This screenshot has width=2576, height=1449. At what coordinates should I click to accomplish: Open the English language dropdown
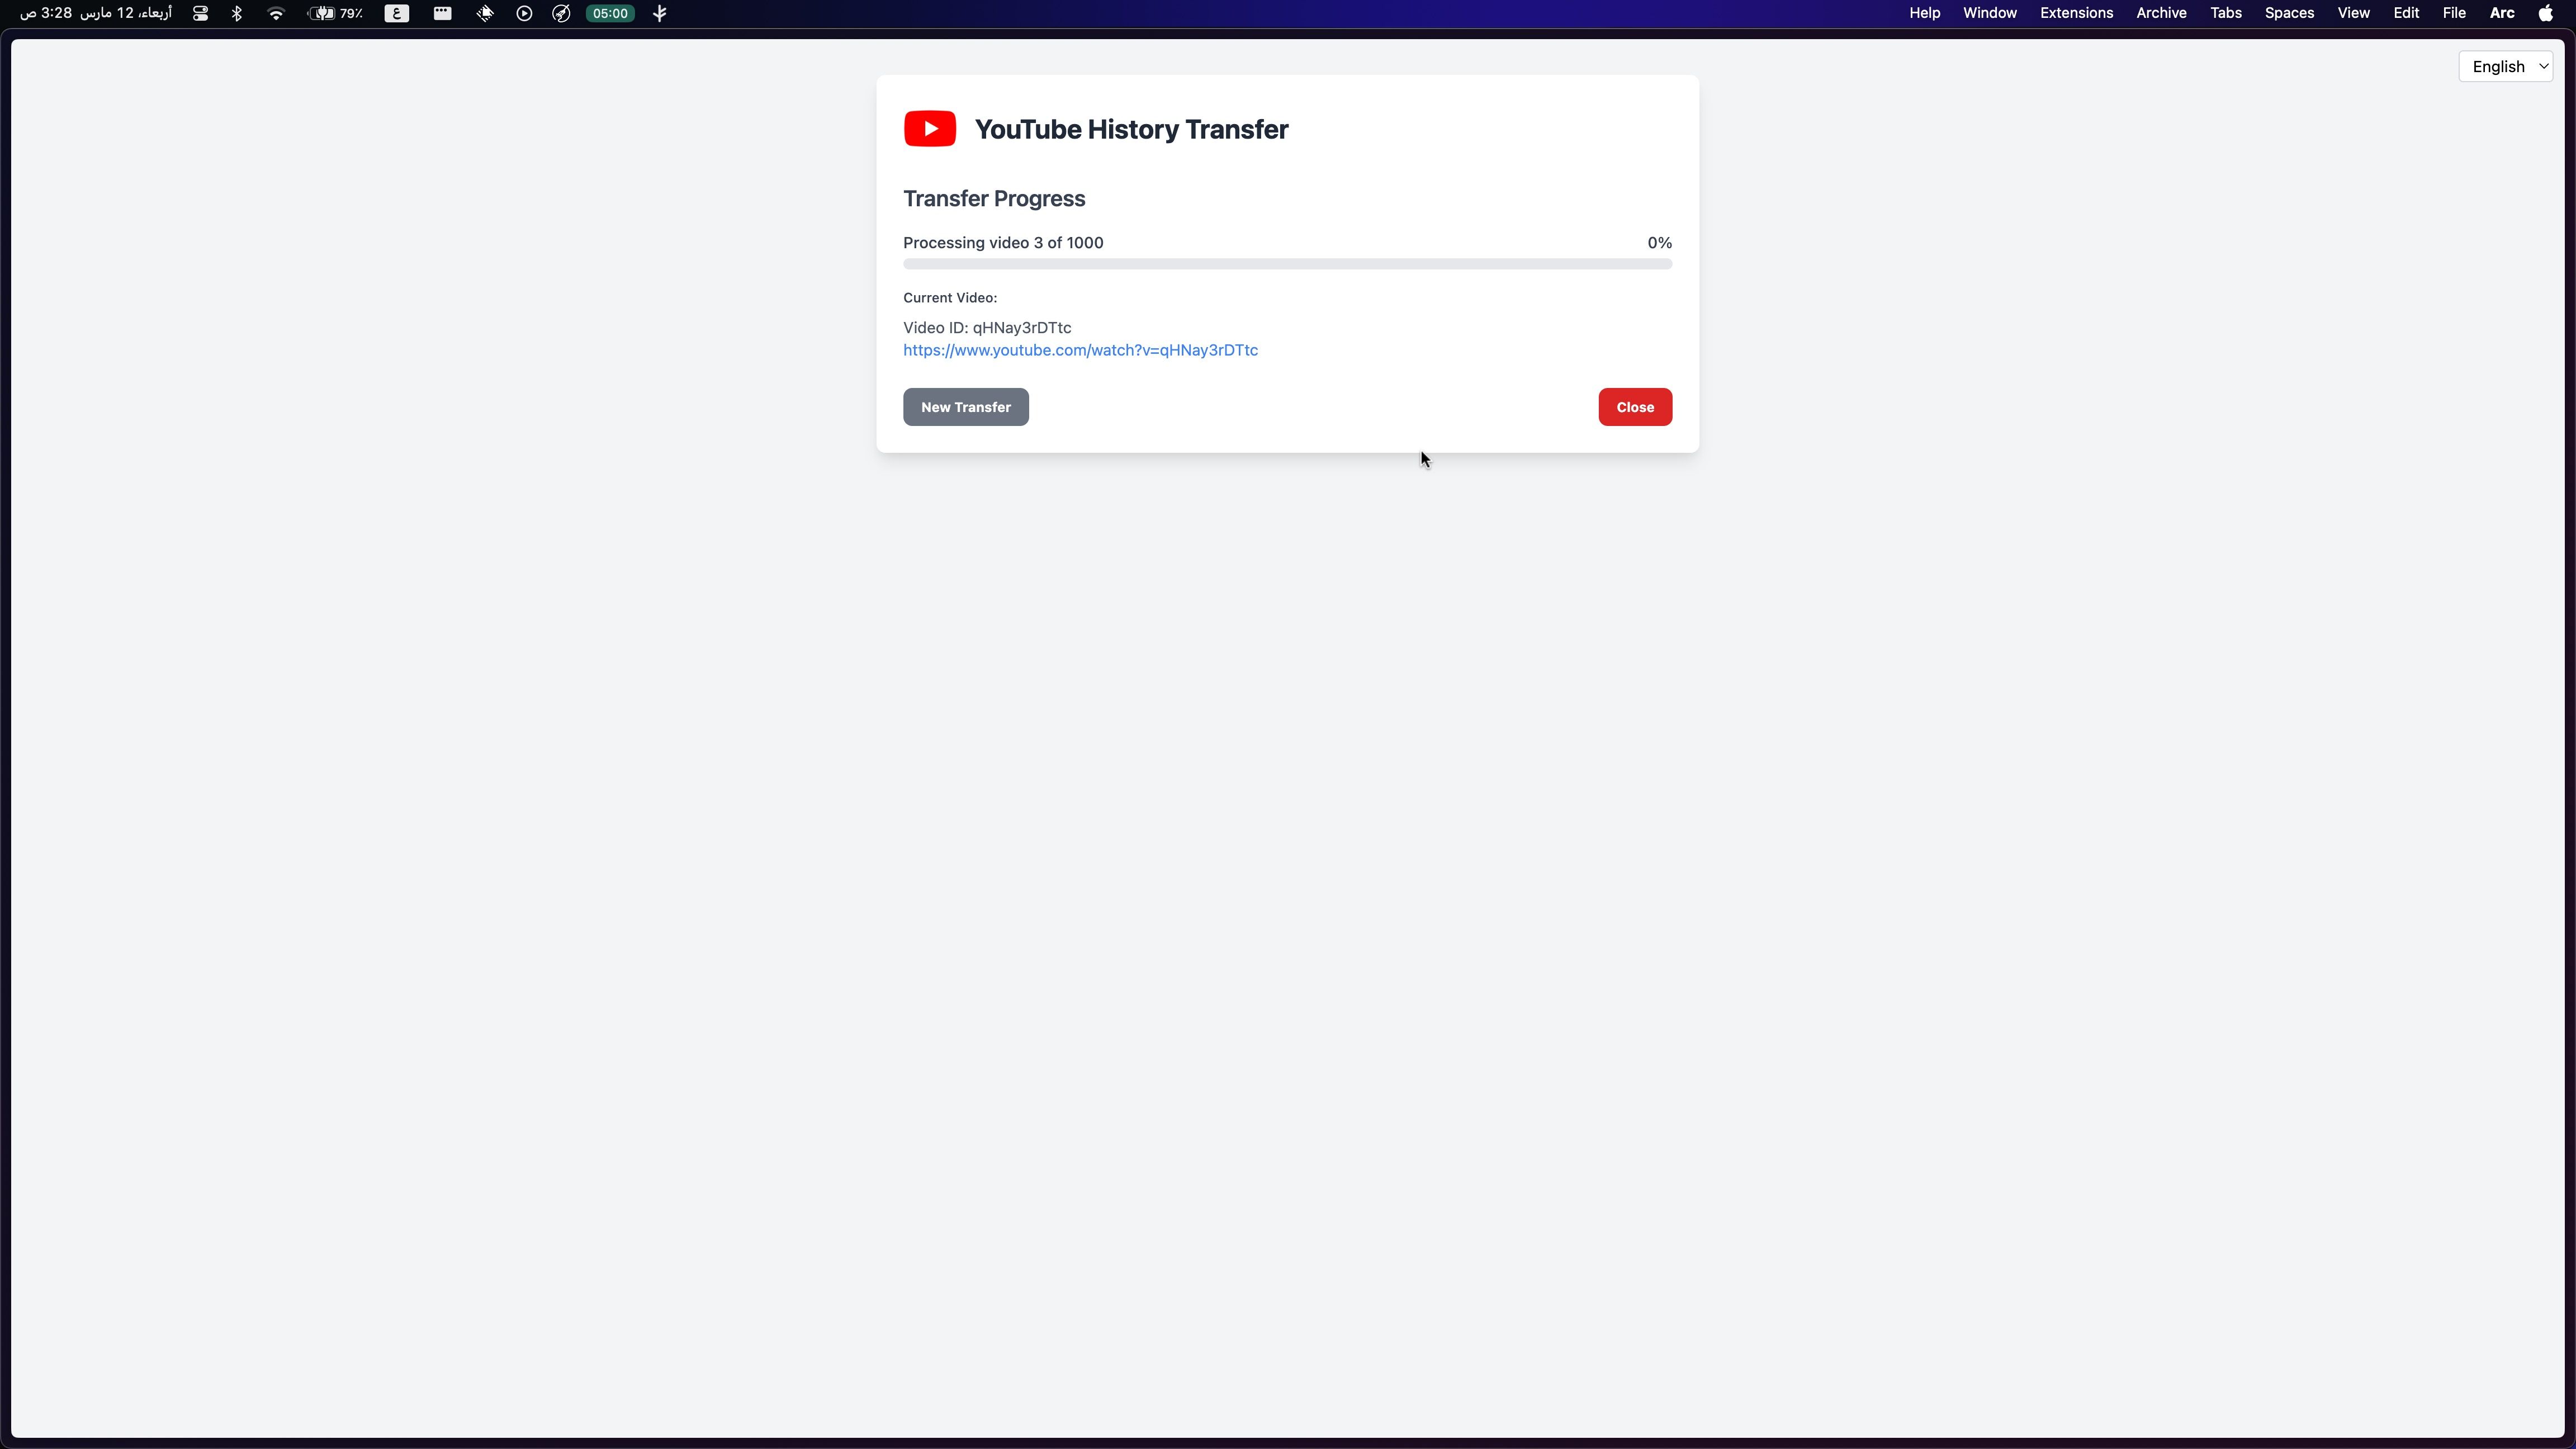2505,67
